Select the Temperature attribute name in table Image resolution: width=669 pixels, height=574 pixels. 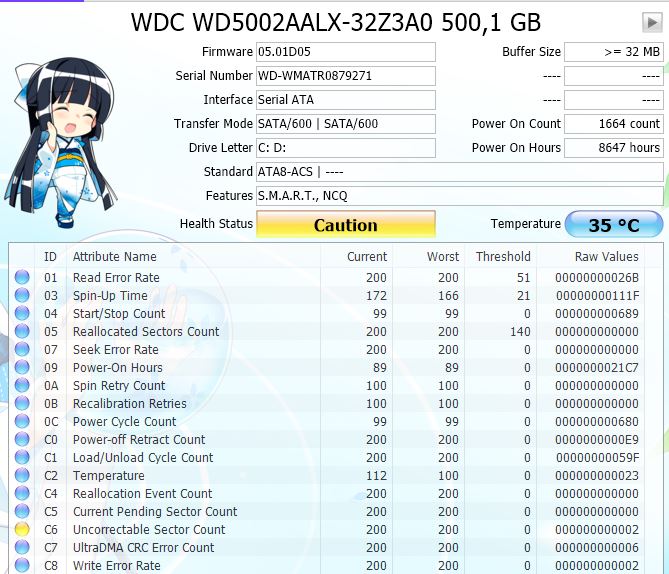(x=108, y=476)
